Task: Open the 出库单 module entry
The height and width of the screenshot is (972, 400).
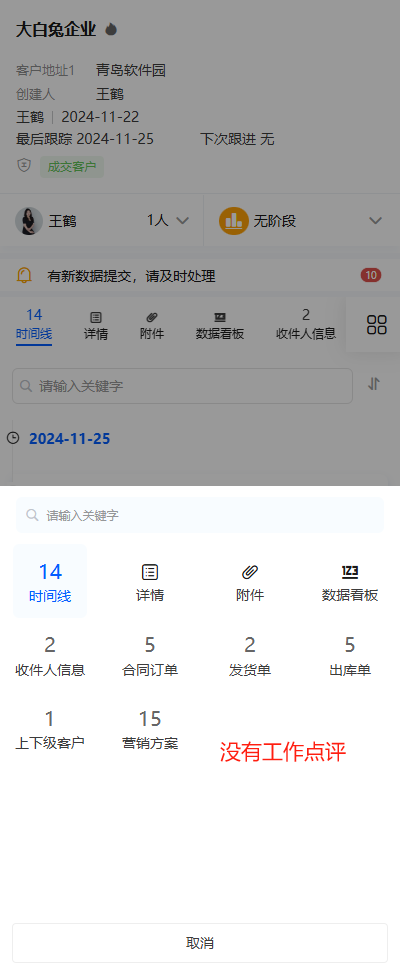Action: [350, 656]
